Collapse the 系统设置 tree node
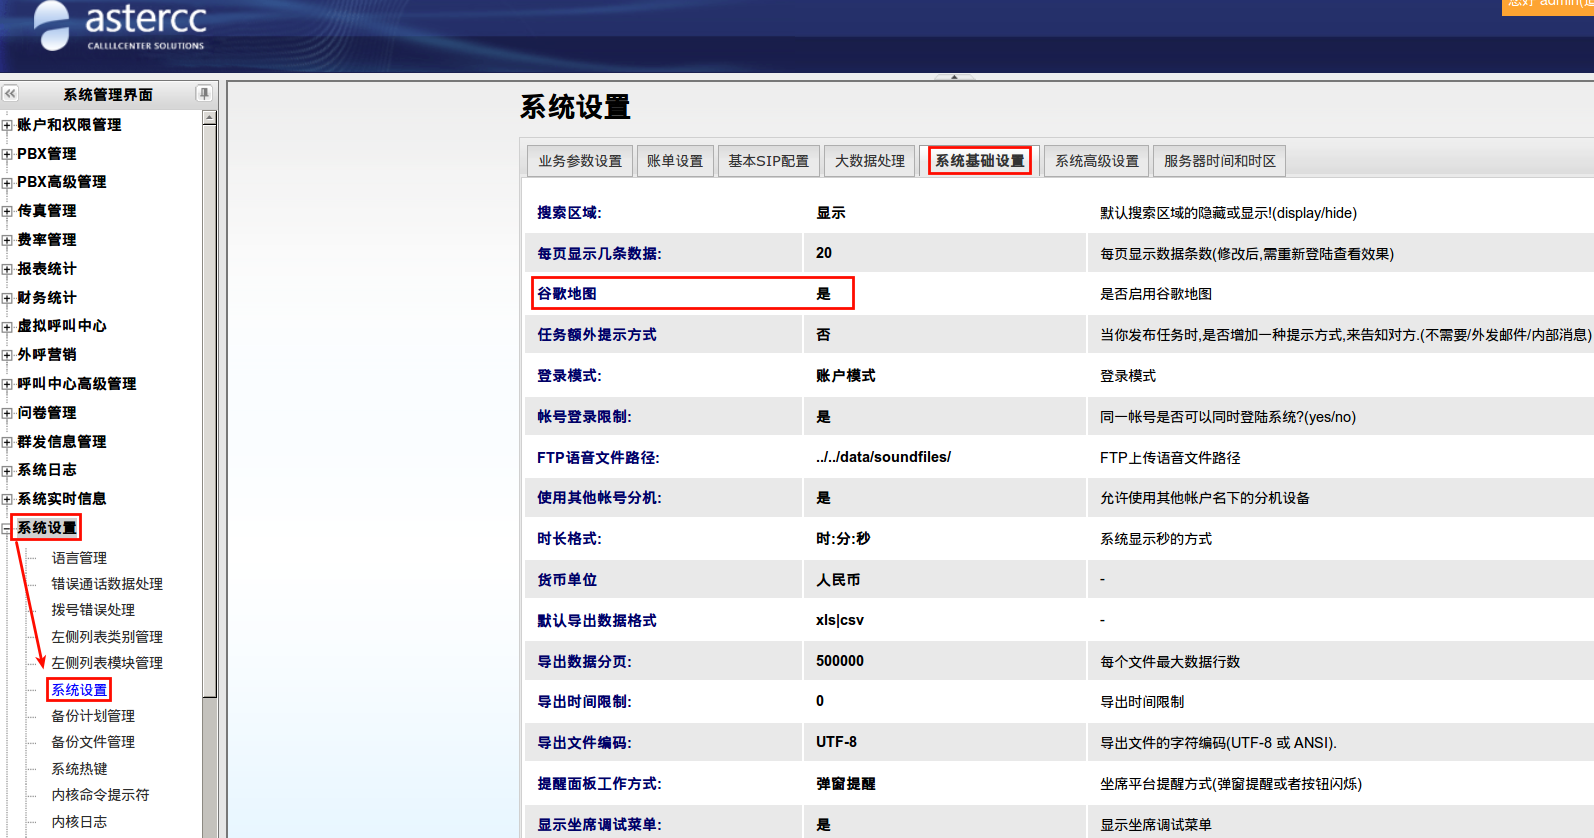This screenshot has height=838, width=1594. coord(7,529)
